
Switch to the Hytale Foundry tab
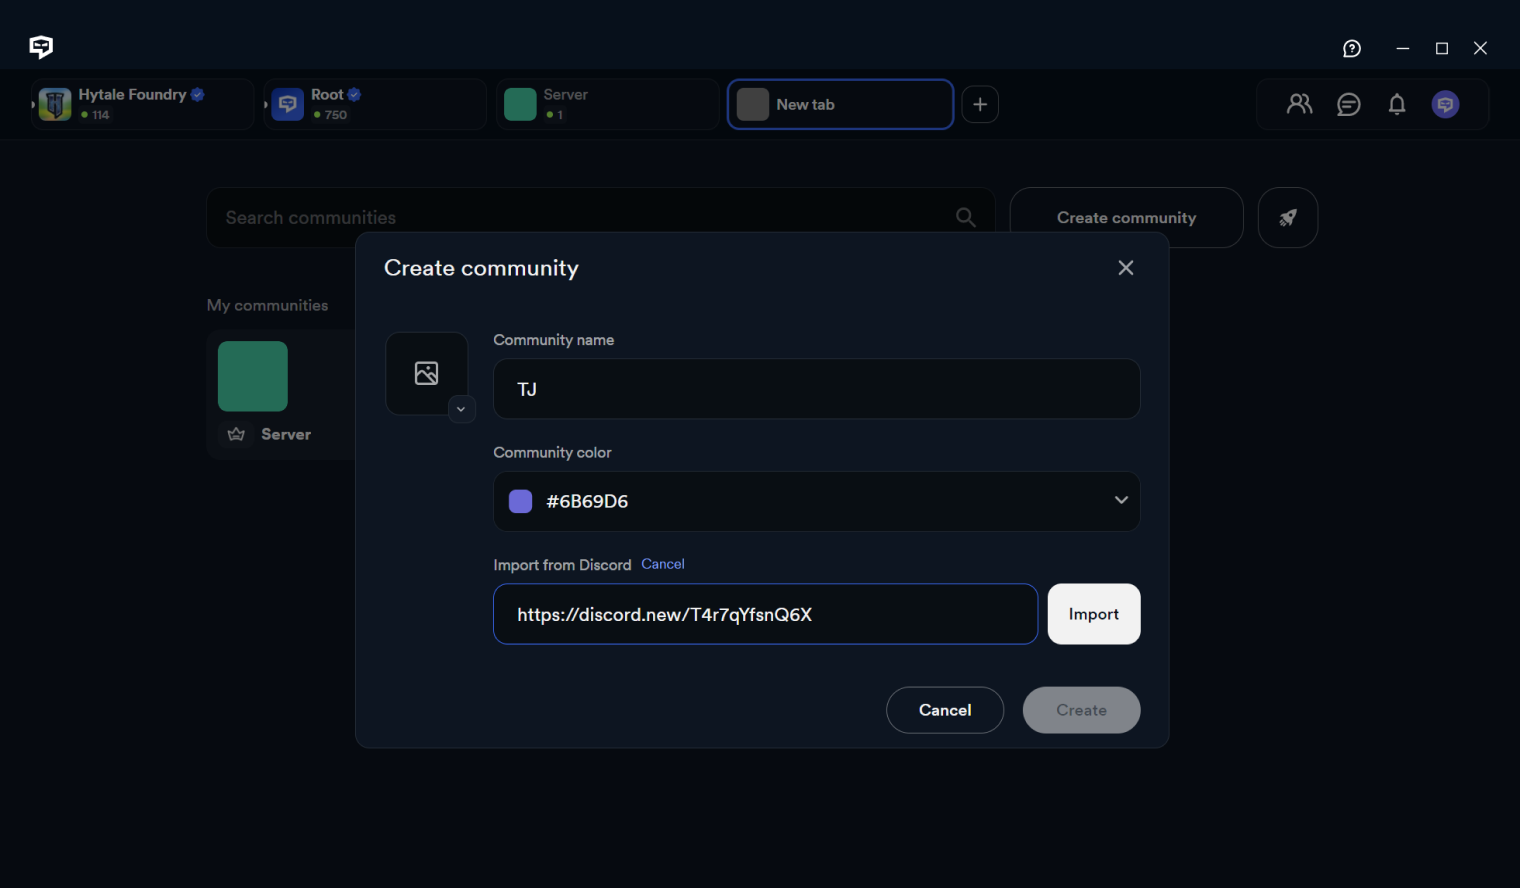click(142, 104)
